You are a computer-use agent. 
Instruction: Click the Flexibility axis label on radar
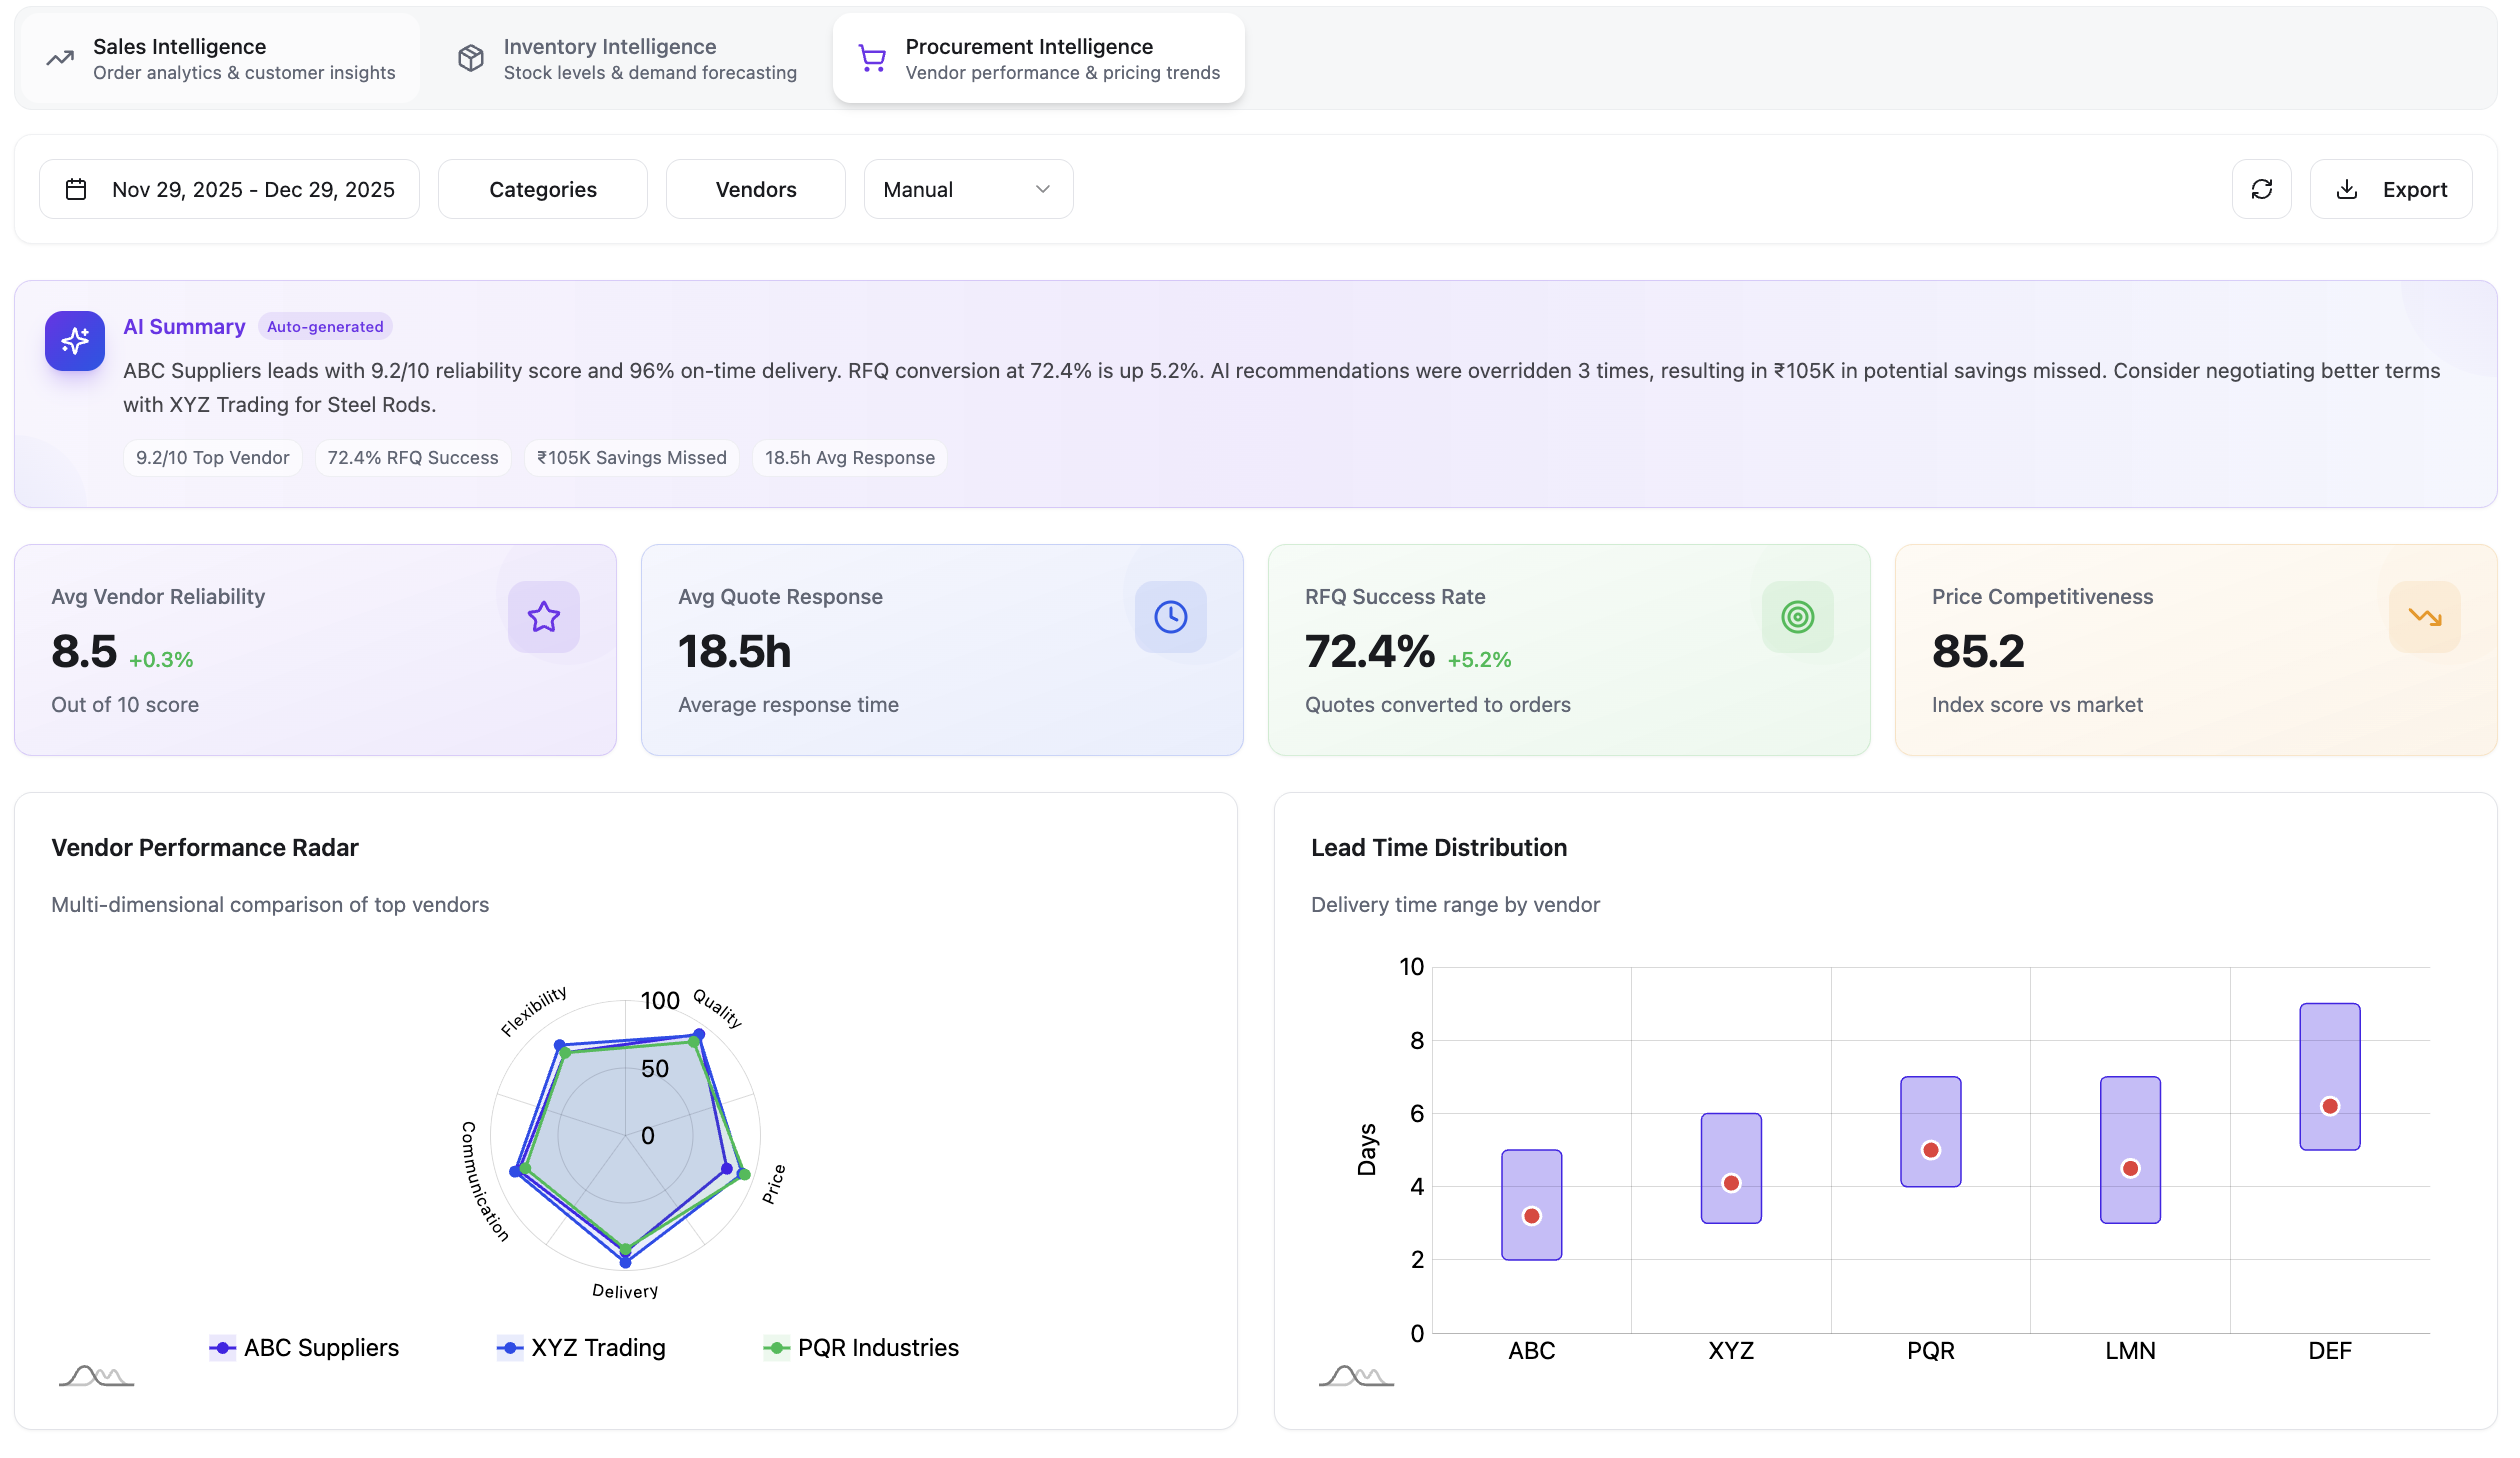(x=533, y=1010)
